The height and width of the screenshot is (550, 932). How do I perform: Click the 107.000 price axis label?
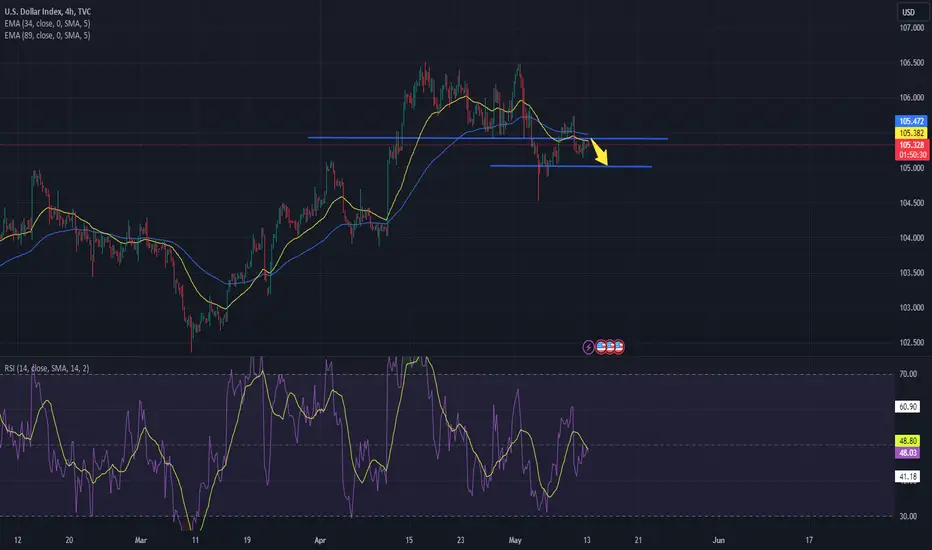click(x=911, y=28)
